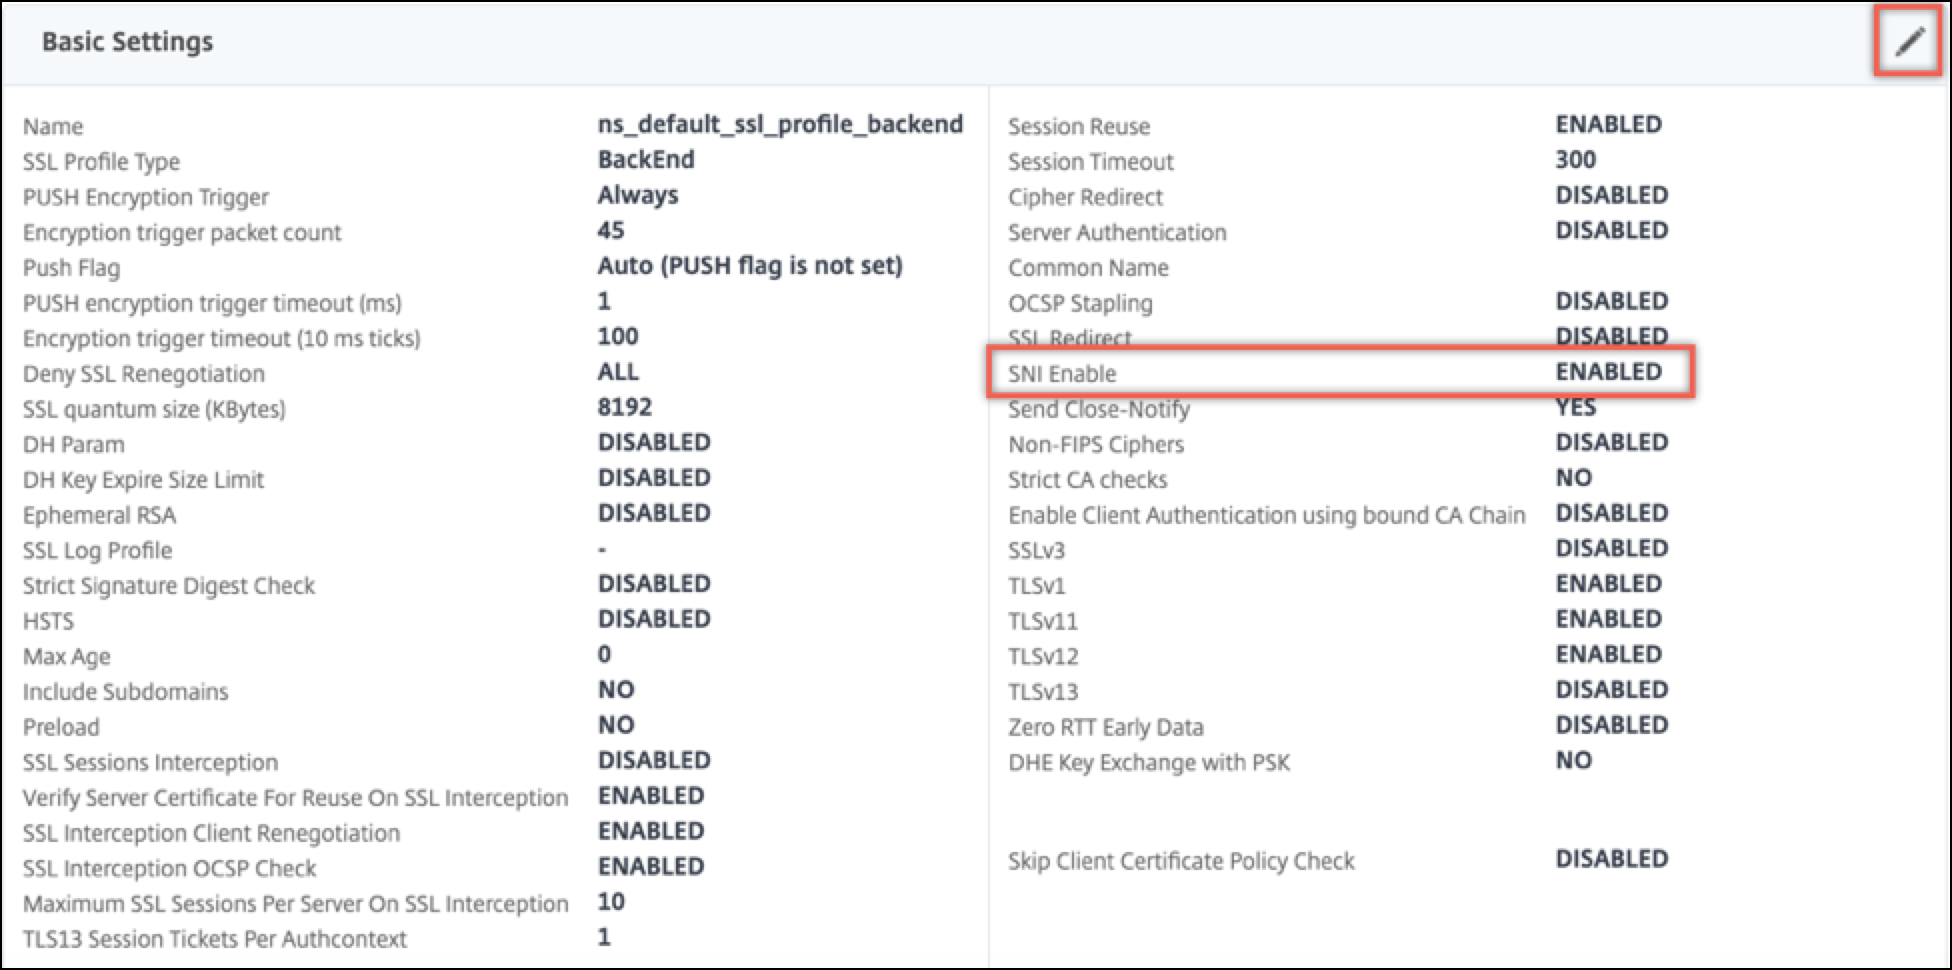Select the Deny SSL Renegotiation ALL value
Viewport: 1952px width, 970px height.
tap(618, 372)
